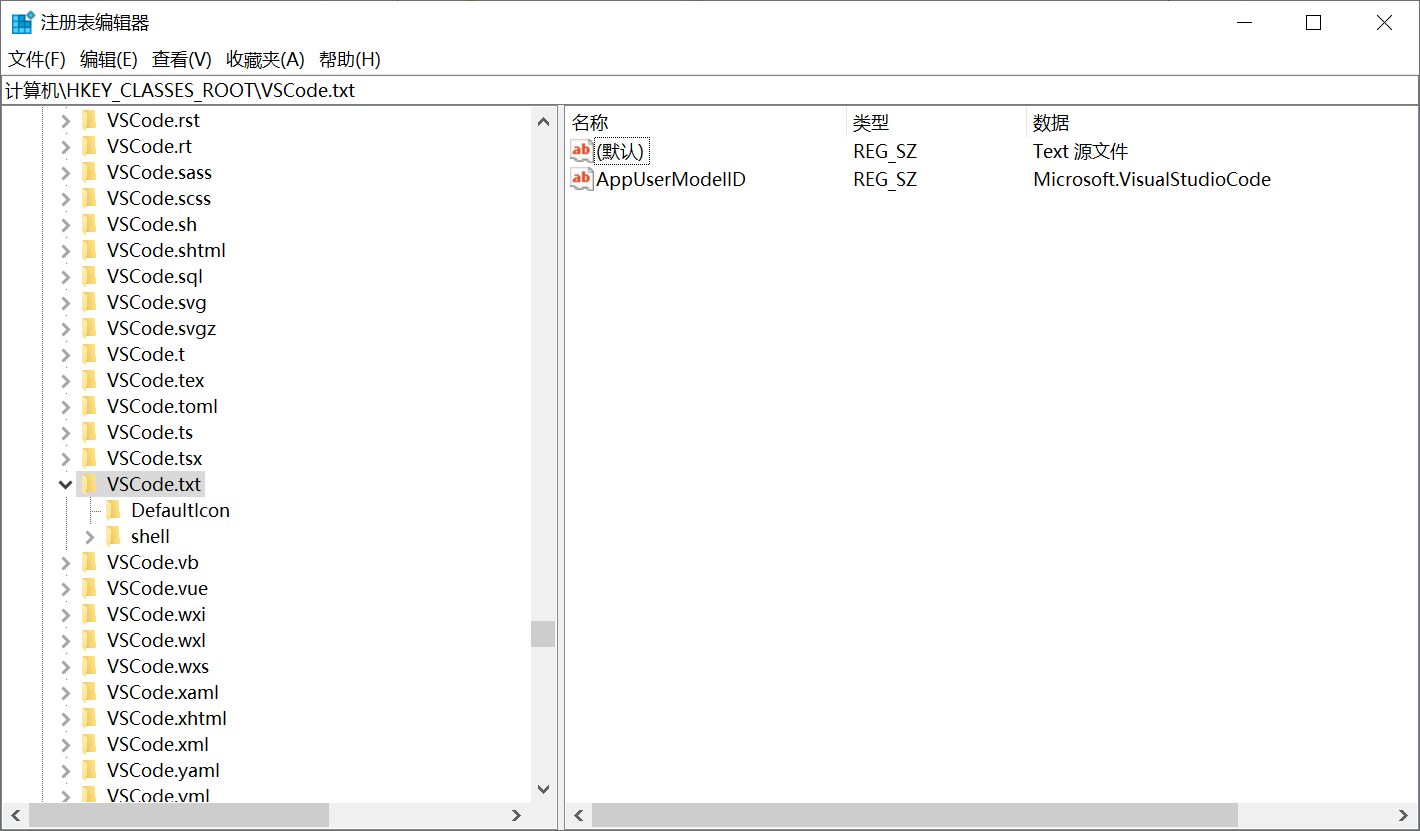Open the 查看(V) menu
Screen dimensions: 1420x831
(x=182, y=59)
